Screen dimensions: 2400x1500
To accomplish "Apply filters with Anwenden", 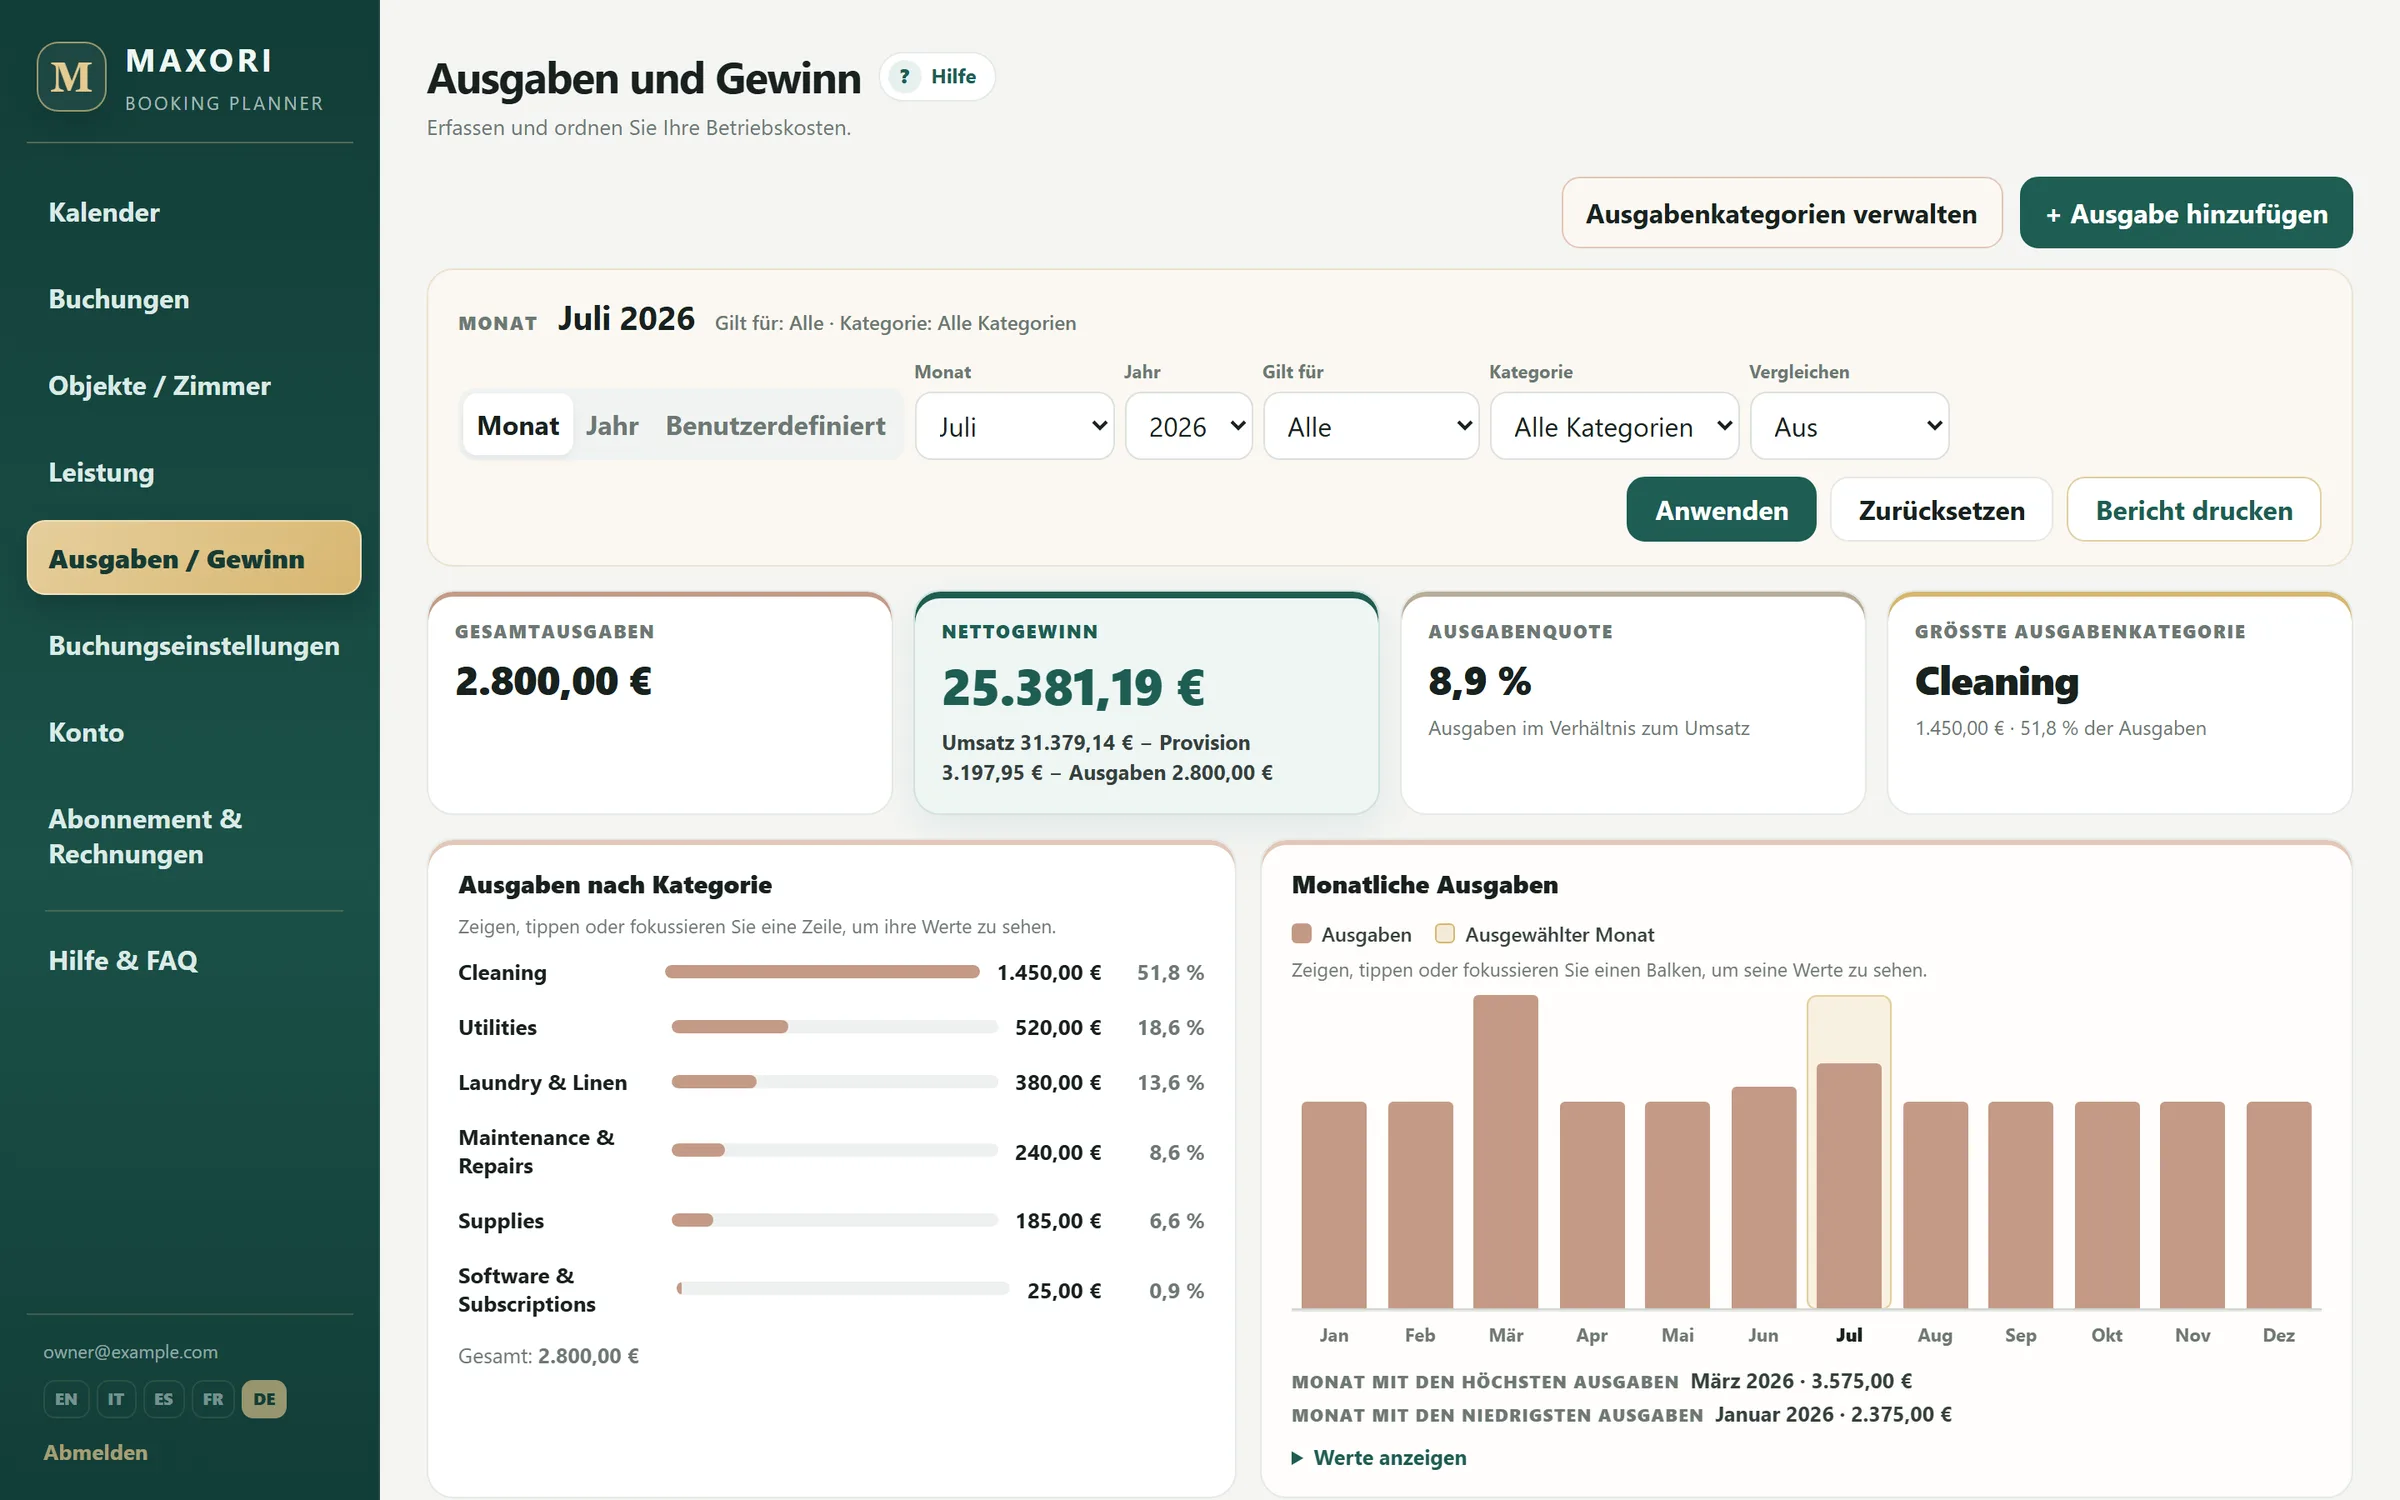I will (x=1721, y=510).
